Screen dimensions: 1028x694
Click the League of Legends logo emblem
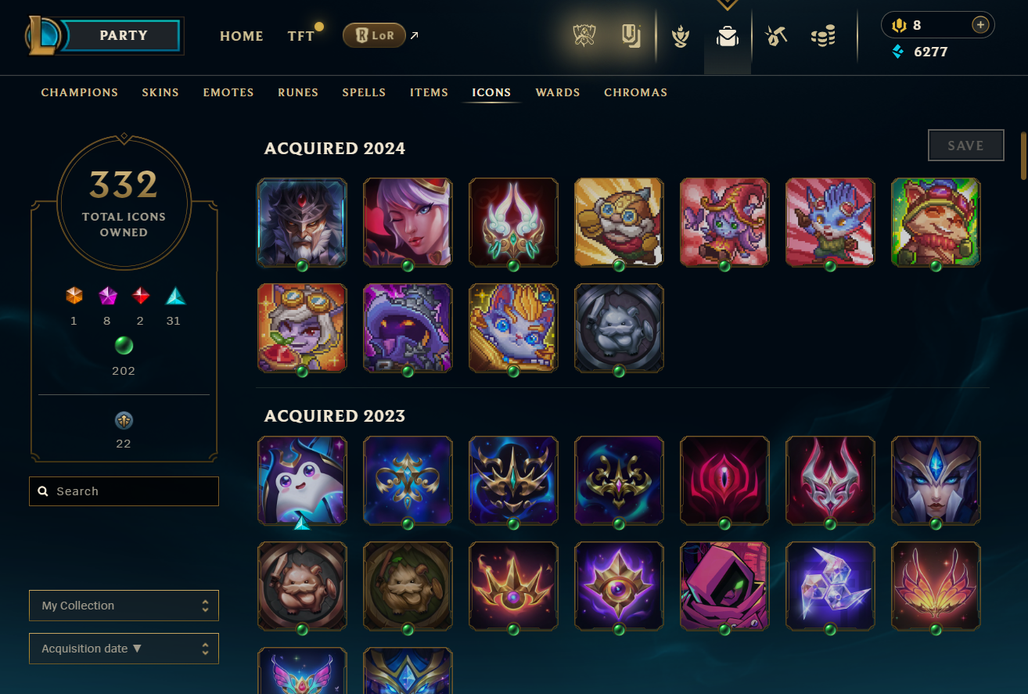[42, 35]
